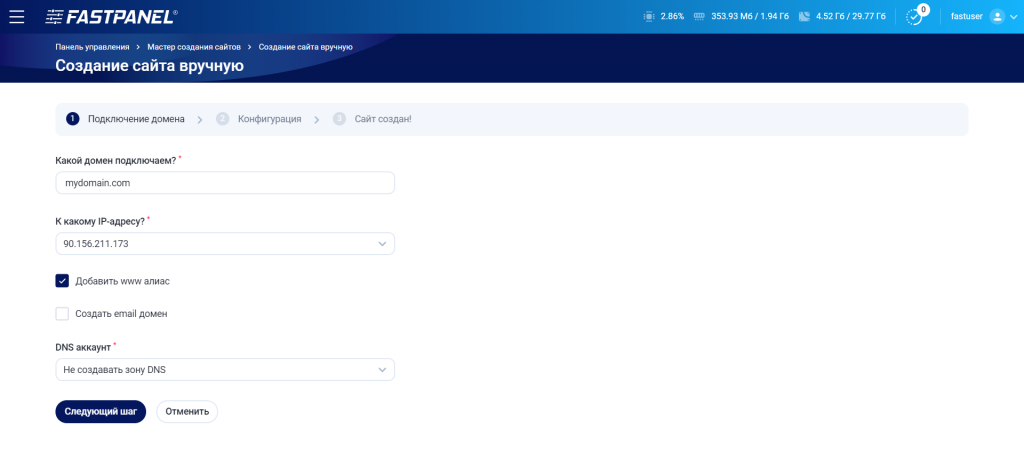1024x476 pixels.
Task: Open the task queue notification icon
Action: coord(916,16)
